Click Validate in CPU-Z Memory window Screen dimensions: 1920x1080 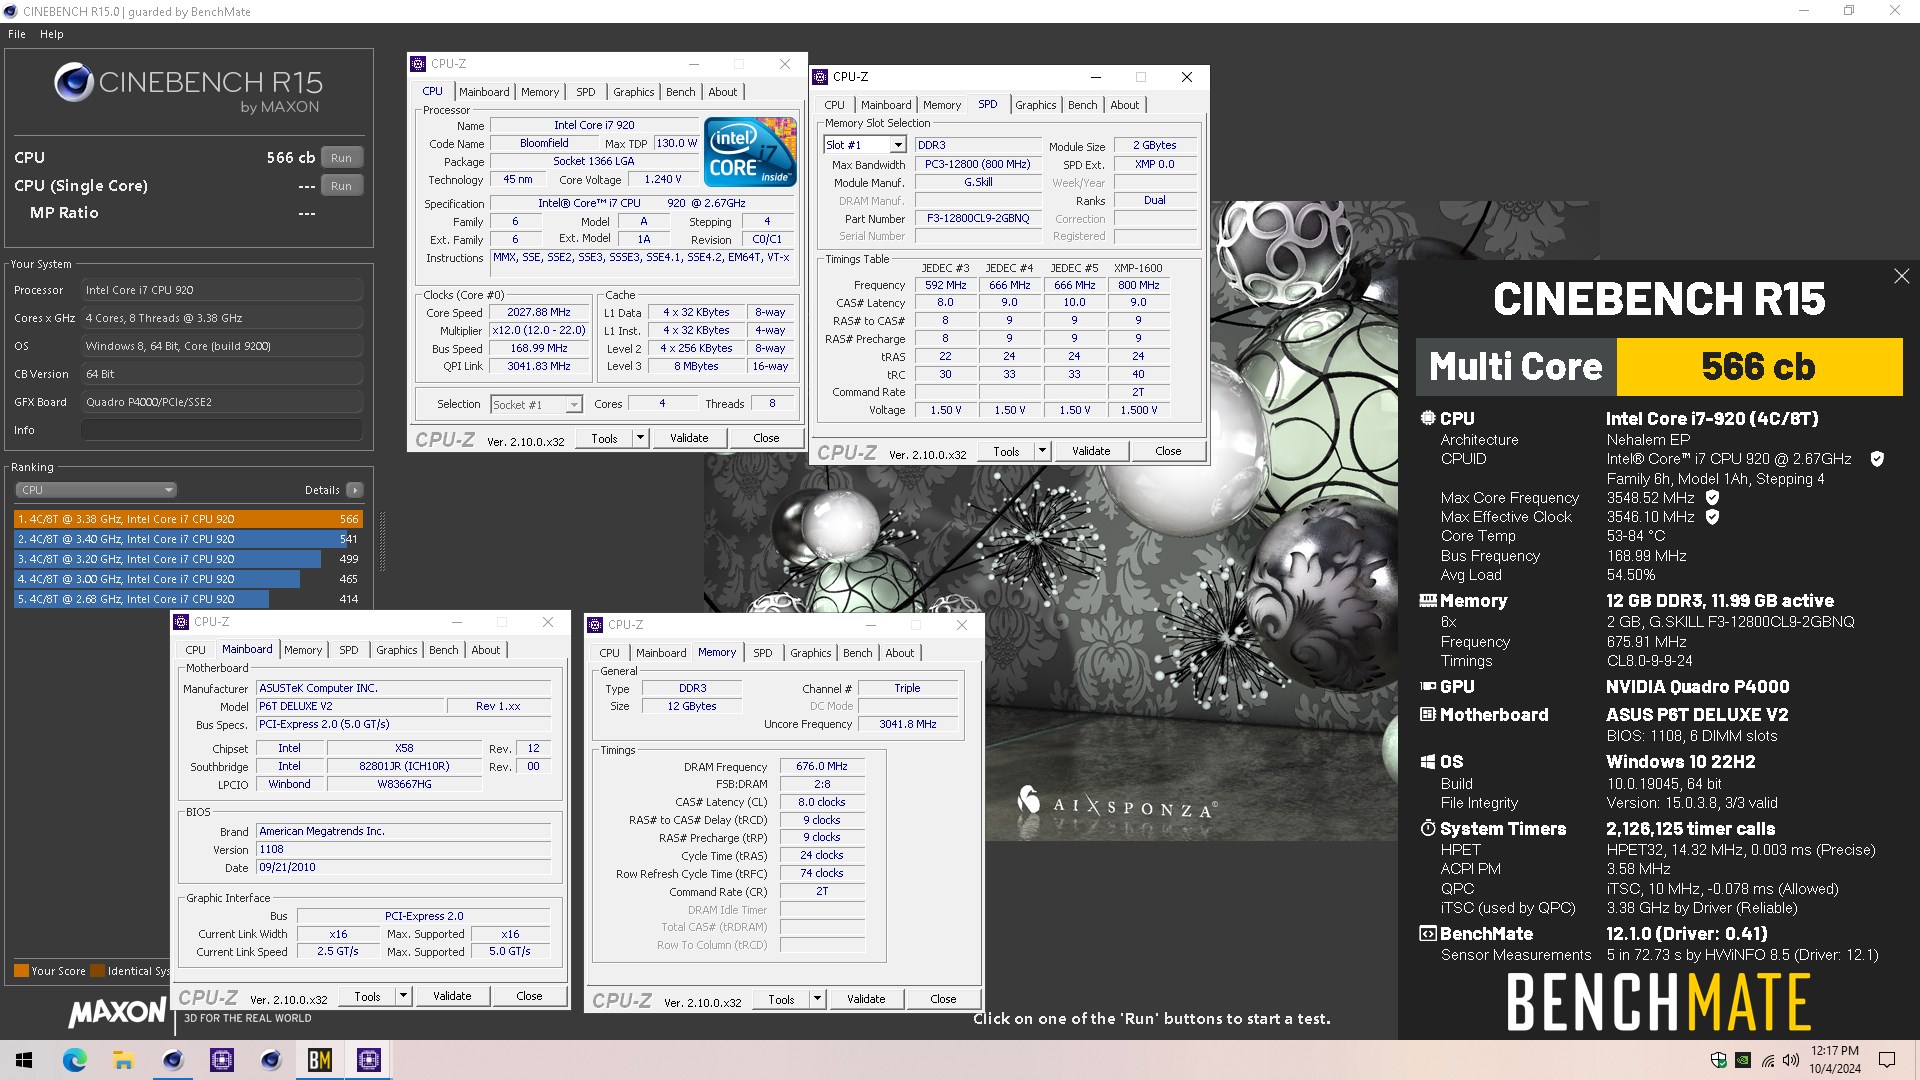click(866, 999)
